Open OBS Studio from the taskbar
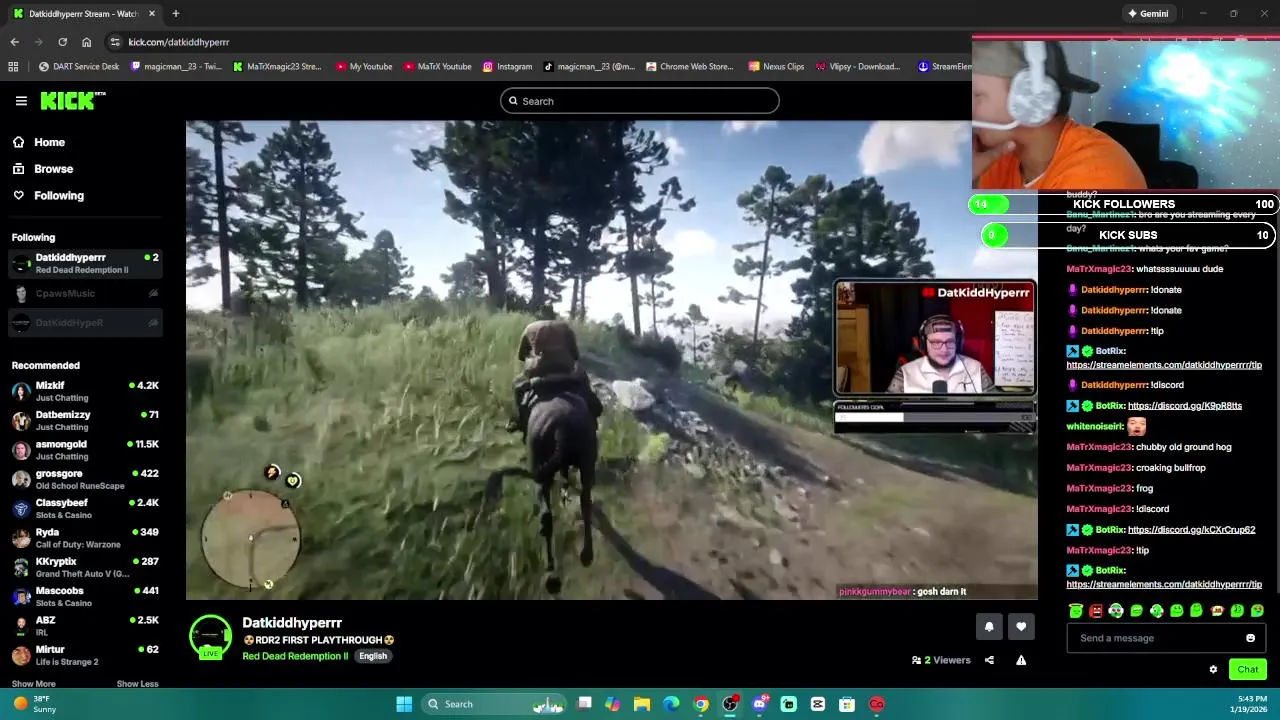 tap(730, 704)
